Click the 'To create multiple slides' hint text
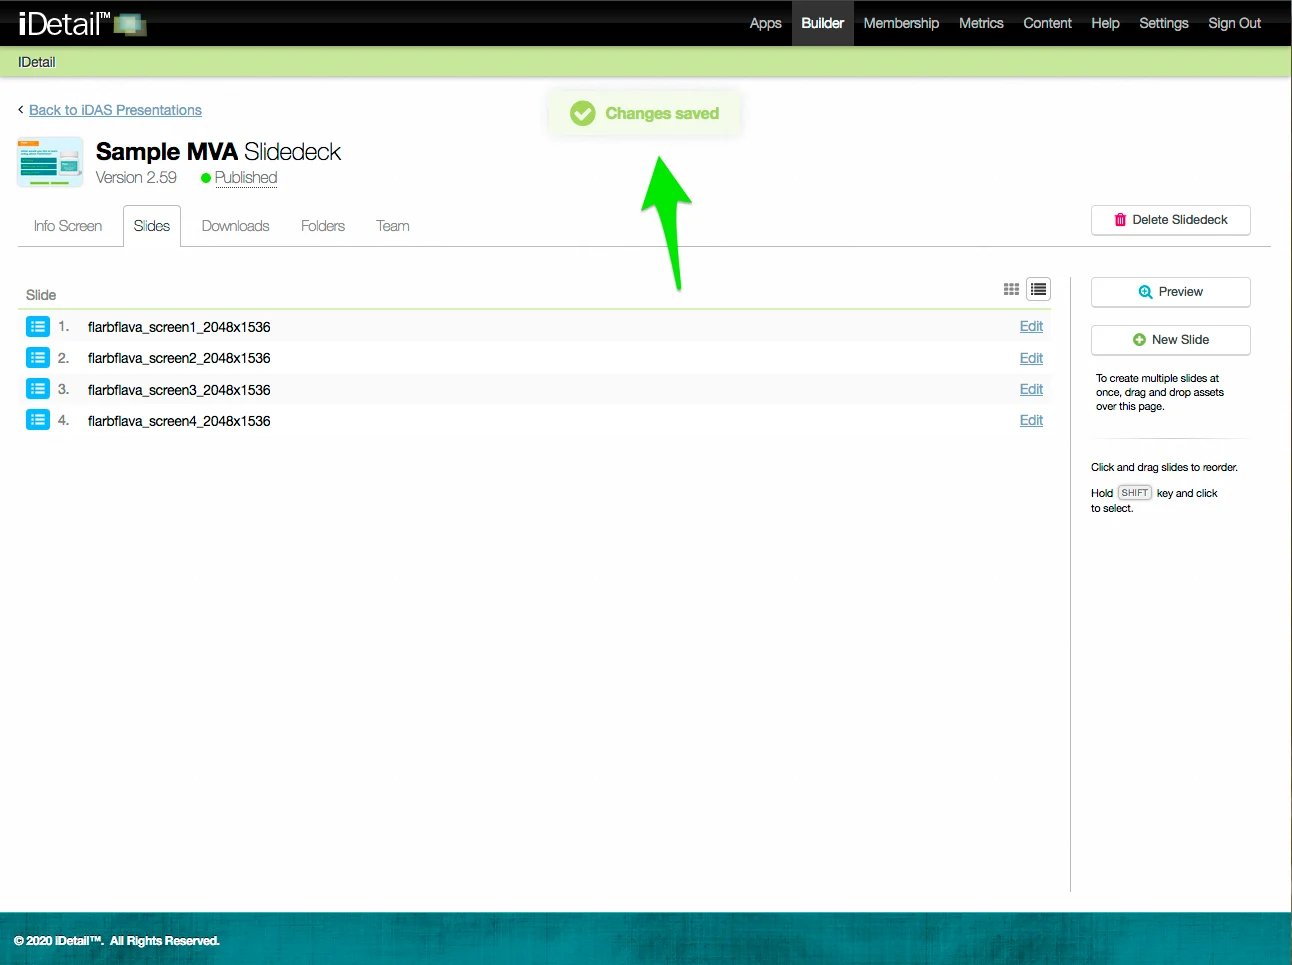Screen dimensions: 1292x965 point(1160,392)
